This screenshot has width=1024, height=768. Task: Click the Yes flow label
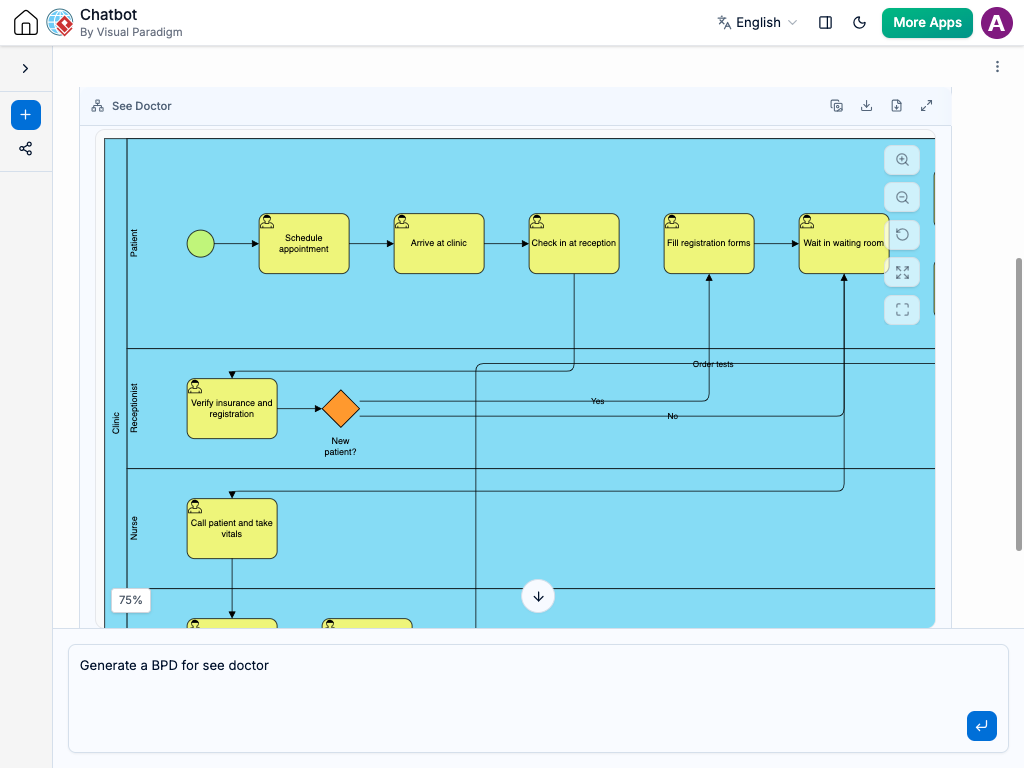[598, 401]
